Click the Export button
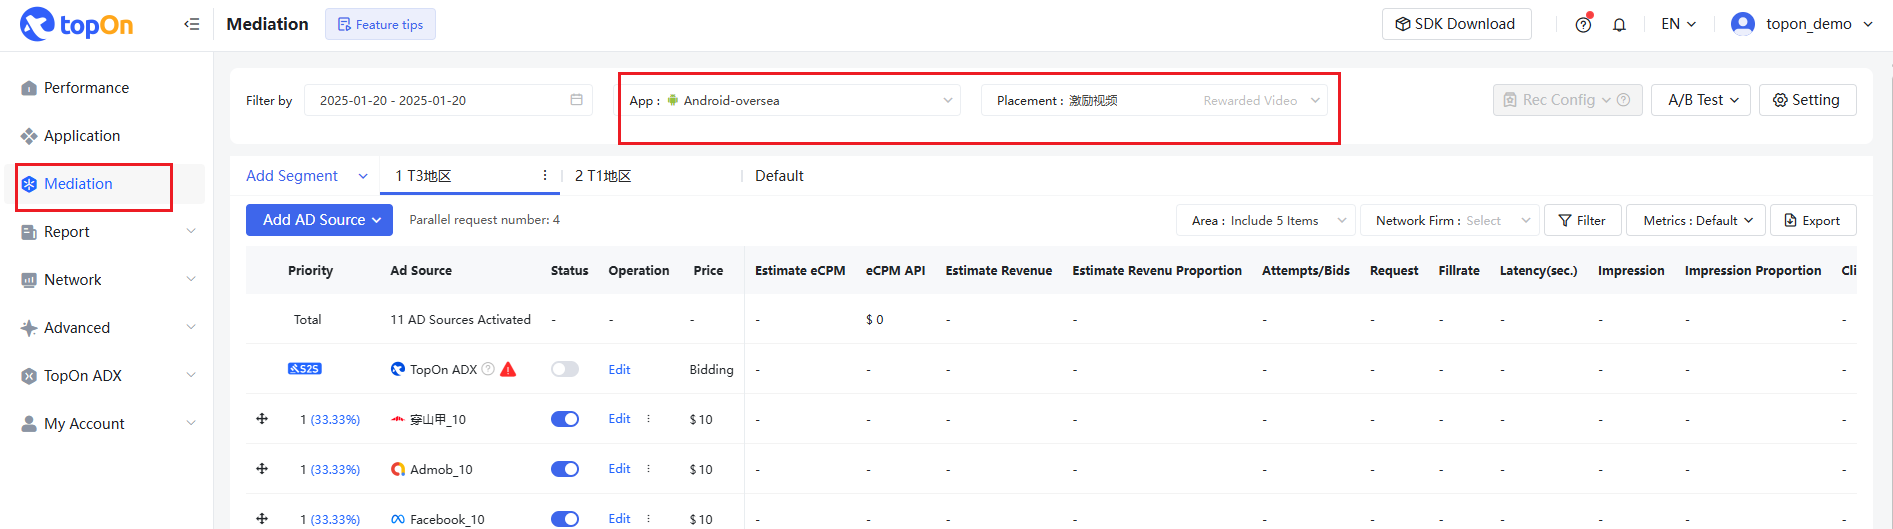Image resolution: width=1893 pixels, height=529 pixels. (1812, 221)
